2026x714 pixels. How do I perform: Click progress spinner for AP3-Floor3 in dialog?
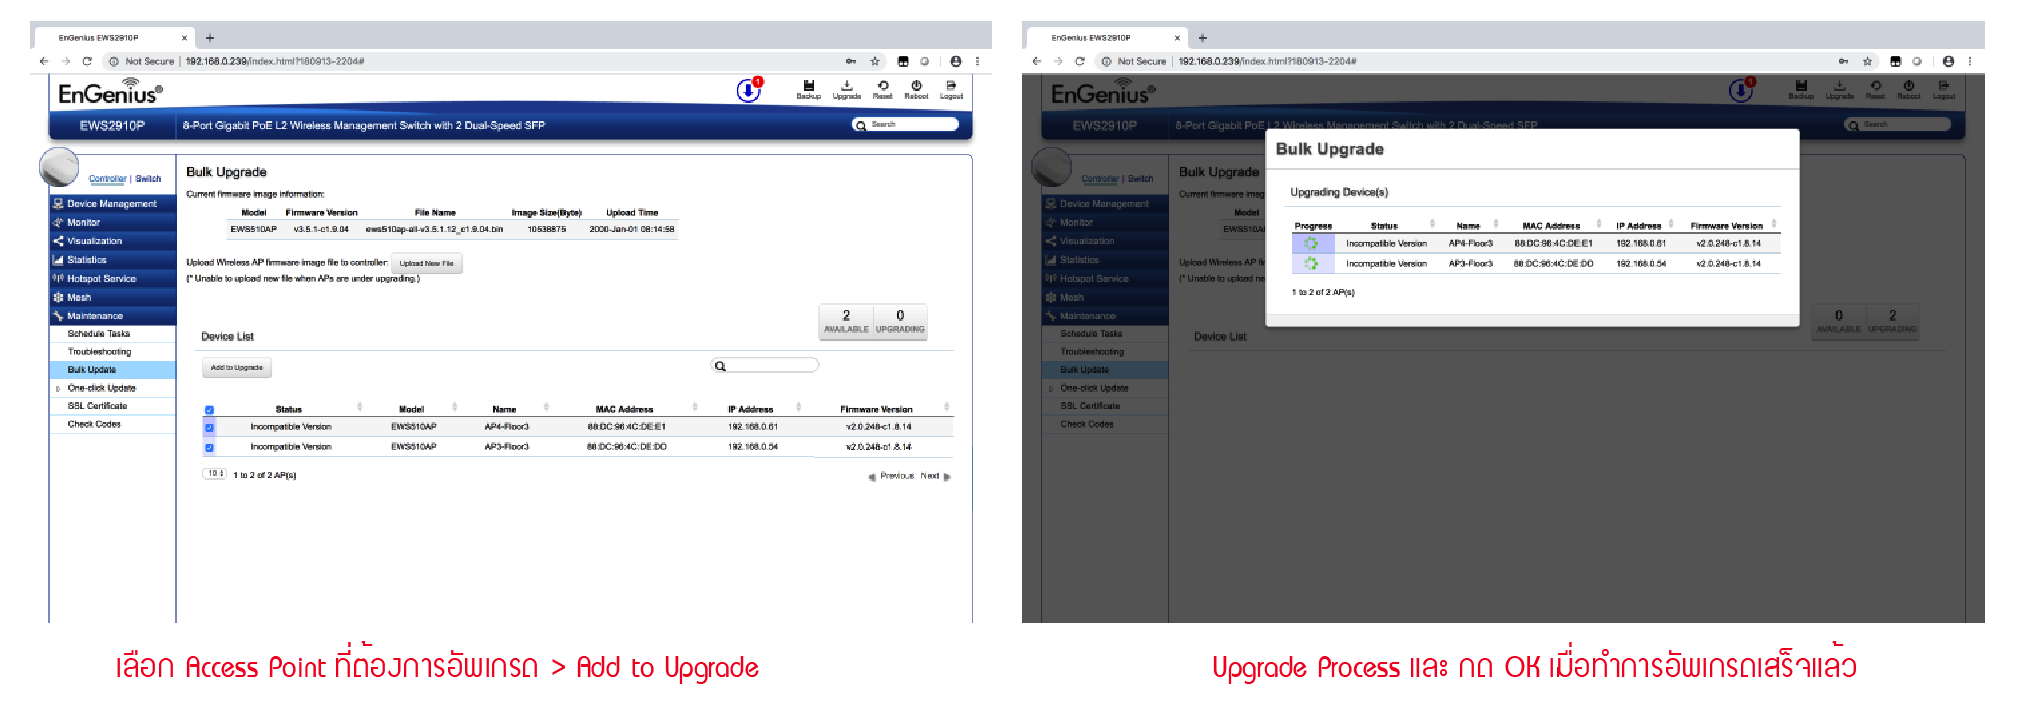pos(1311,263)
